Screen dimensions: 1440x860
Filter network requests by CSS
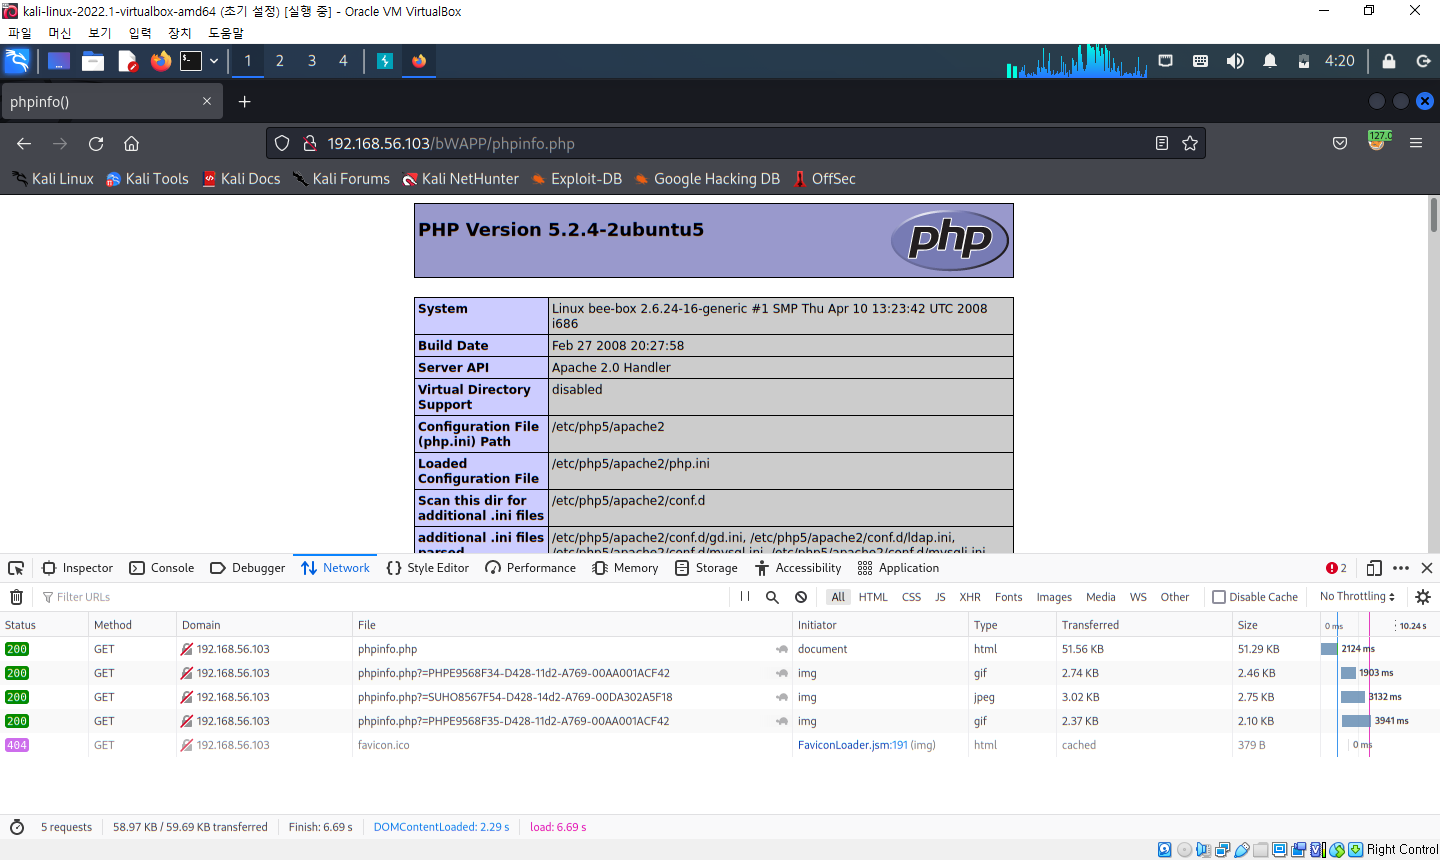point(911,597)
